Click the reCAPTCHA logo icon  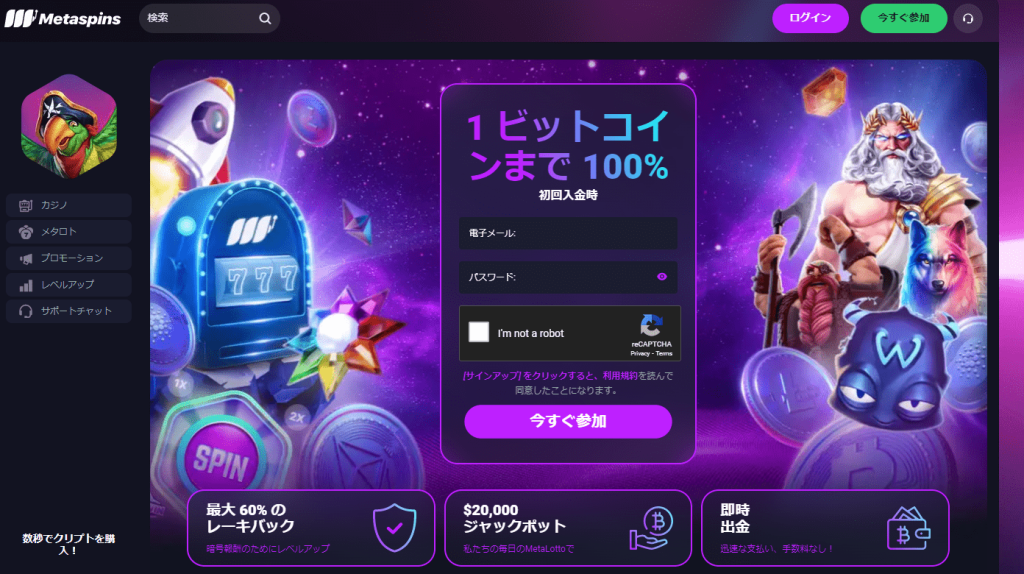[x=651, y=325]
